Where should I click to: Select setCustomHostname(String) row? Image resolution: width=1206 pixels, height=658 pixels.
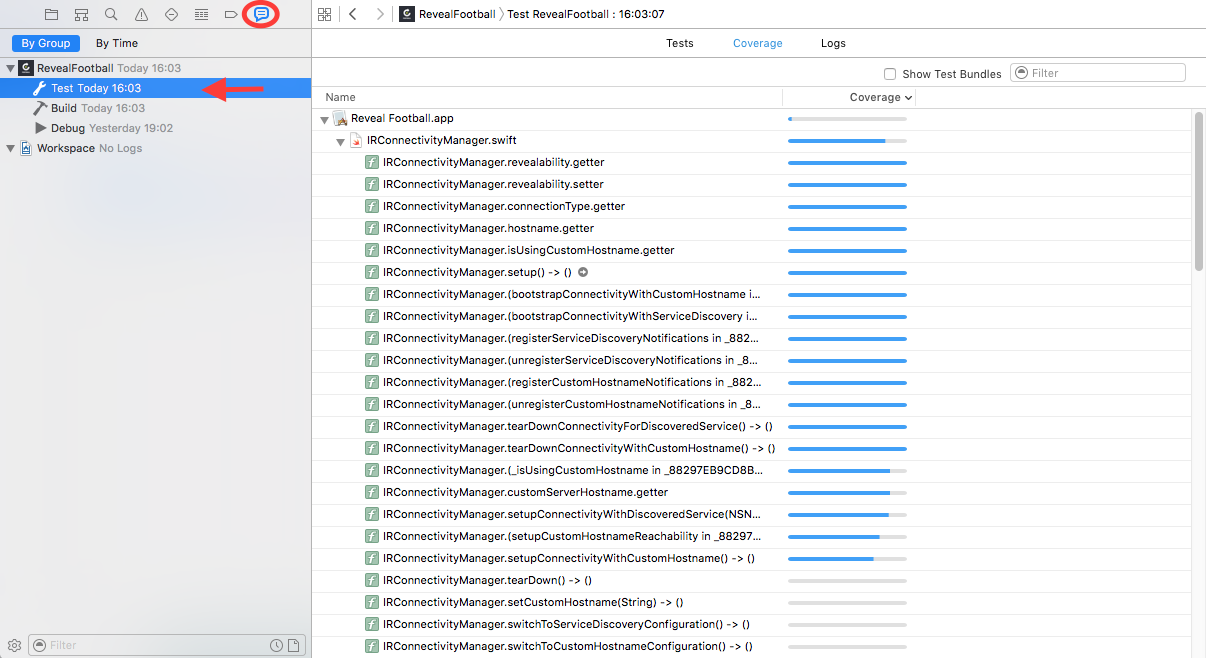752,602
